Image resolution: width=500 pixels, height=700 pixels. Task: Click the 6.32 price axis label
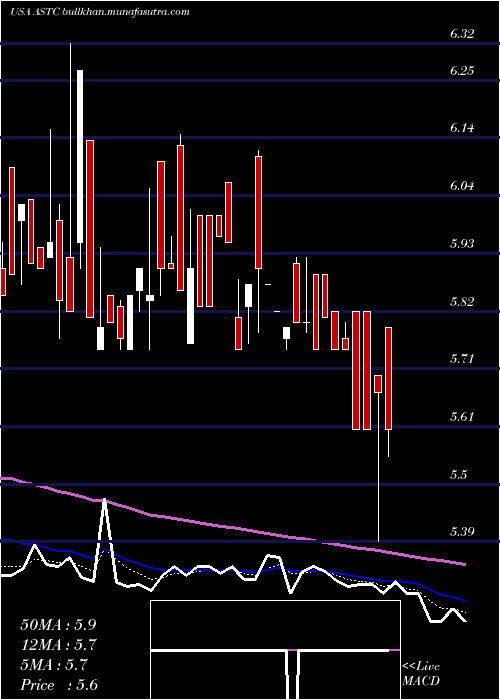click(462, 34)
